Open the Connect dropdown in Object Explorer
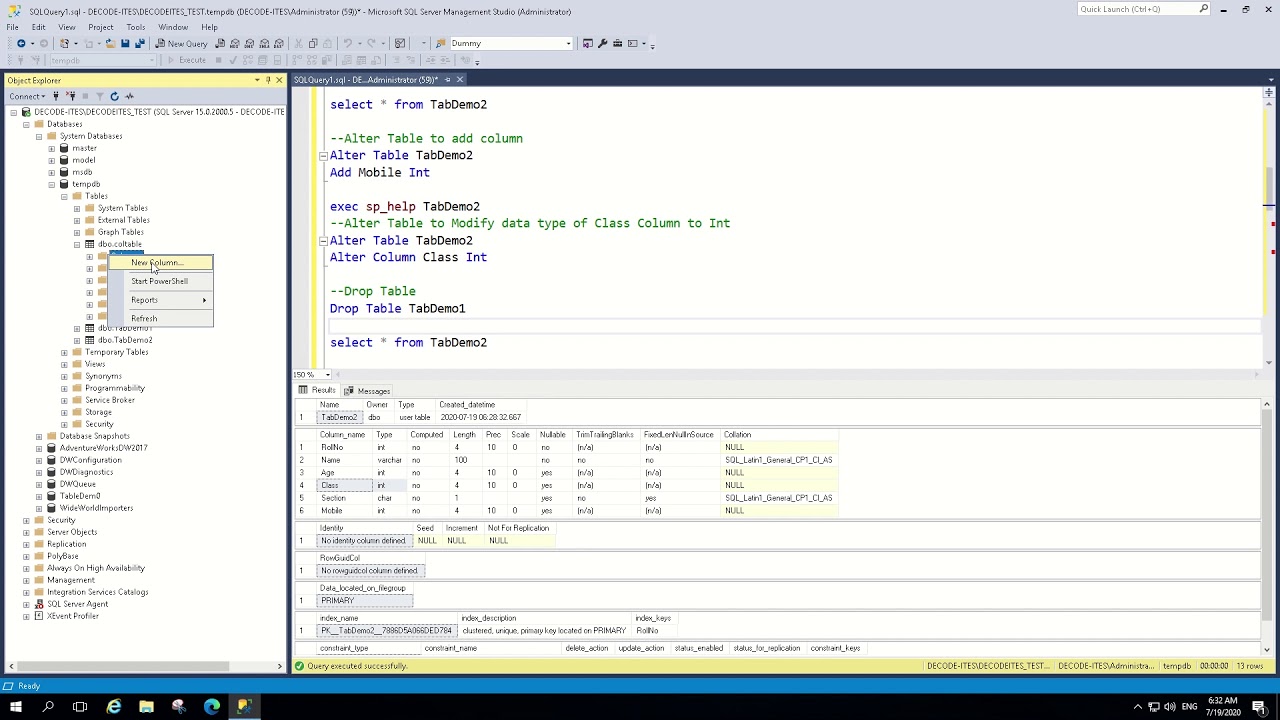This screenshot has width=1280, height=720. [27, 96]
